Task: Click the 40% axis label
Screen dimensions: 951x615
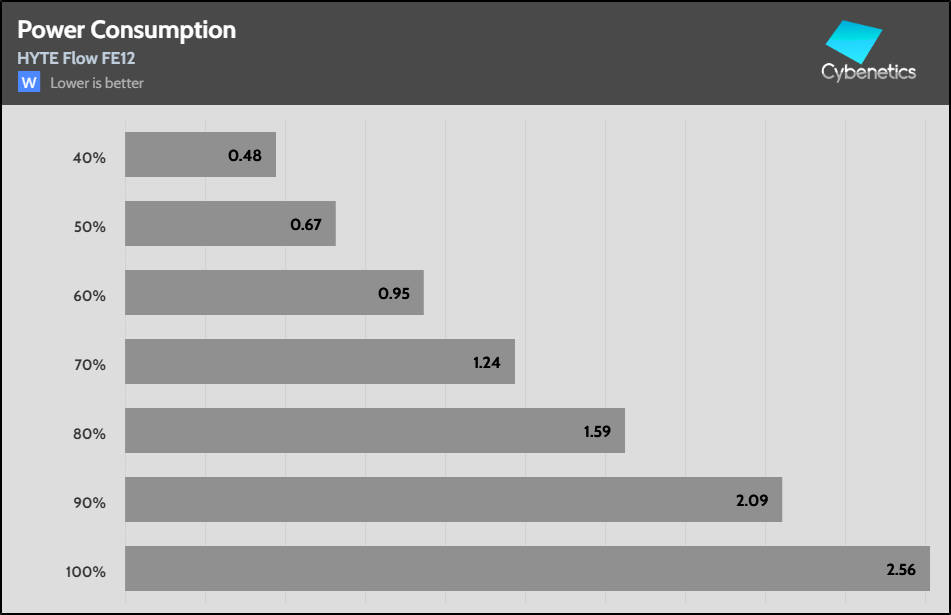Action: [x=89, y=158]
